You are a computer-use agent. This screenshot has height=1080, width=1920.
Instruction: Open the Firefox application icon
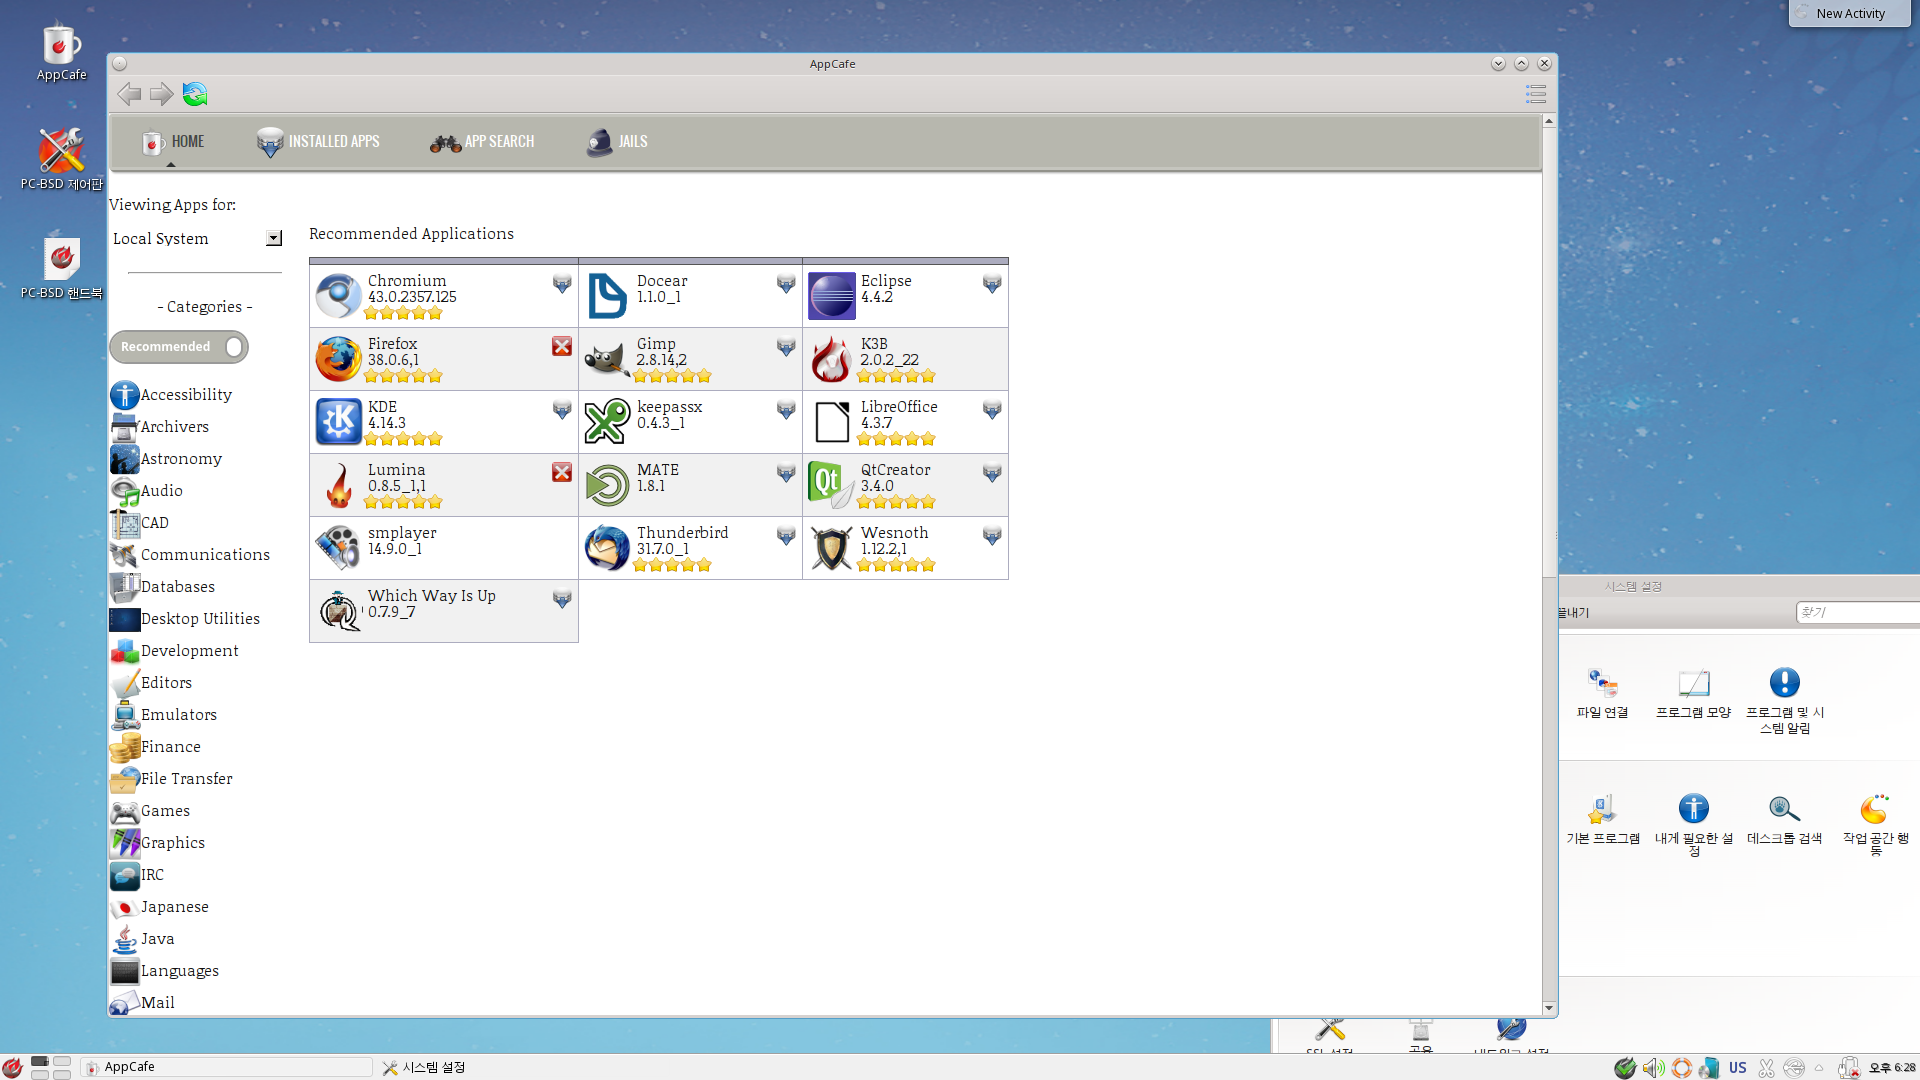click(338, 359)
